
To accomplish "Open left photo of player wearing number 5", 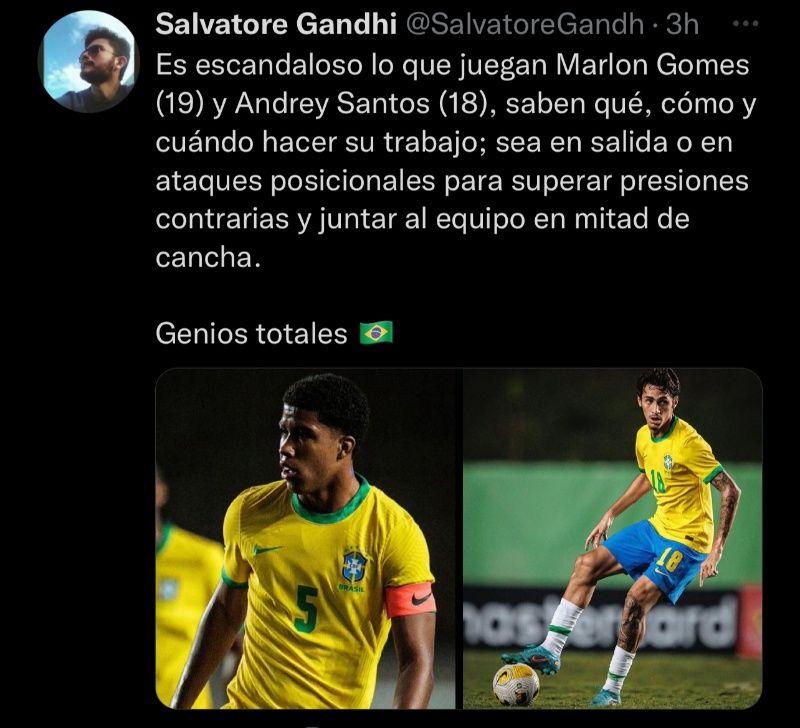I will tap(305, 538).
